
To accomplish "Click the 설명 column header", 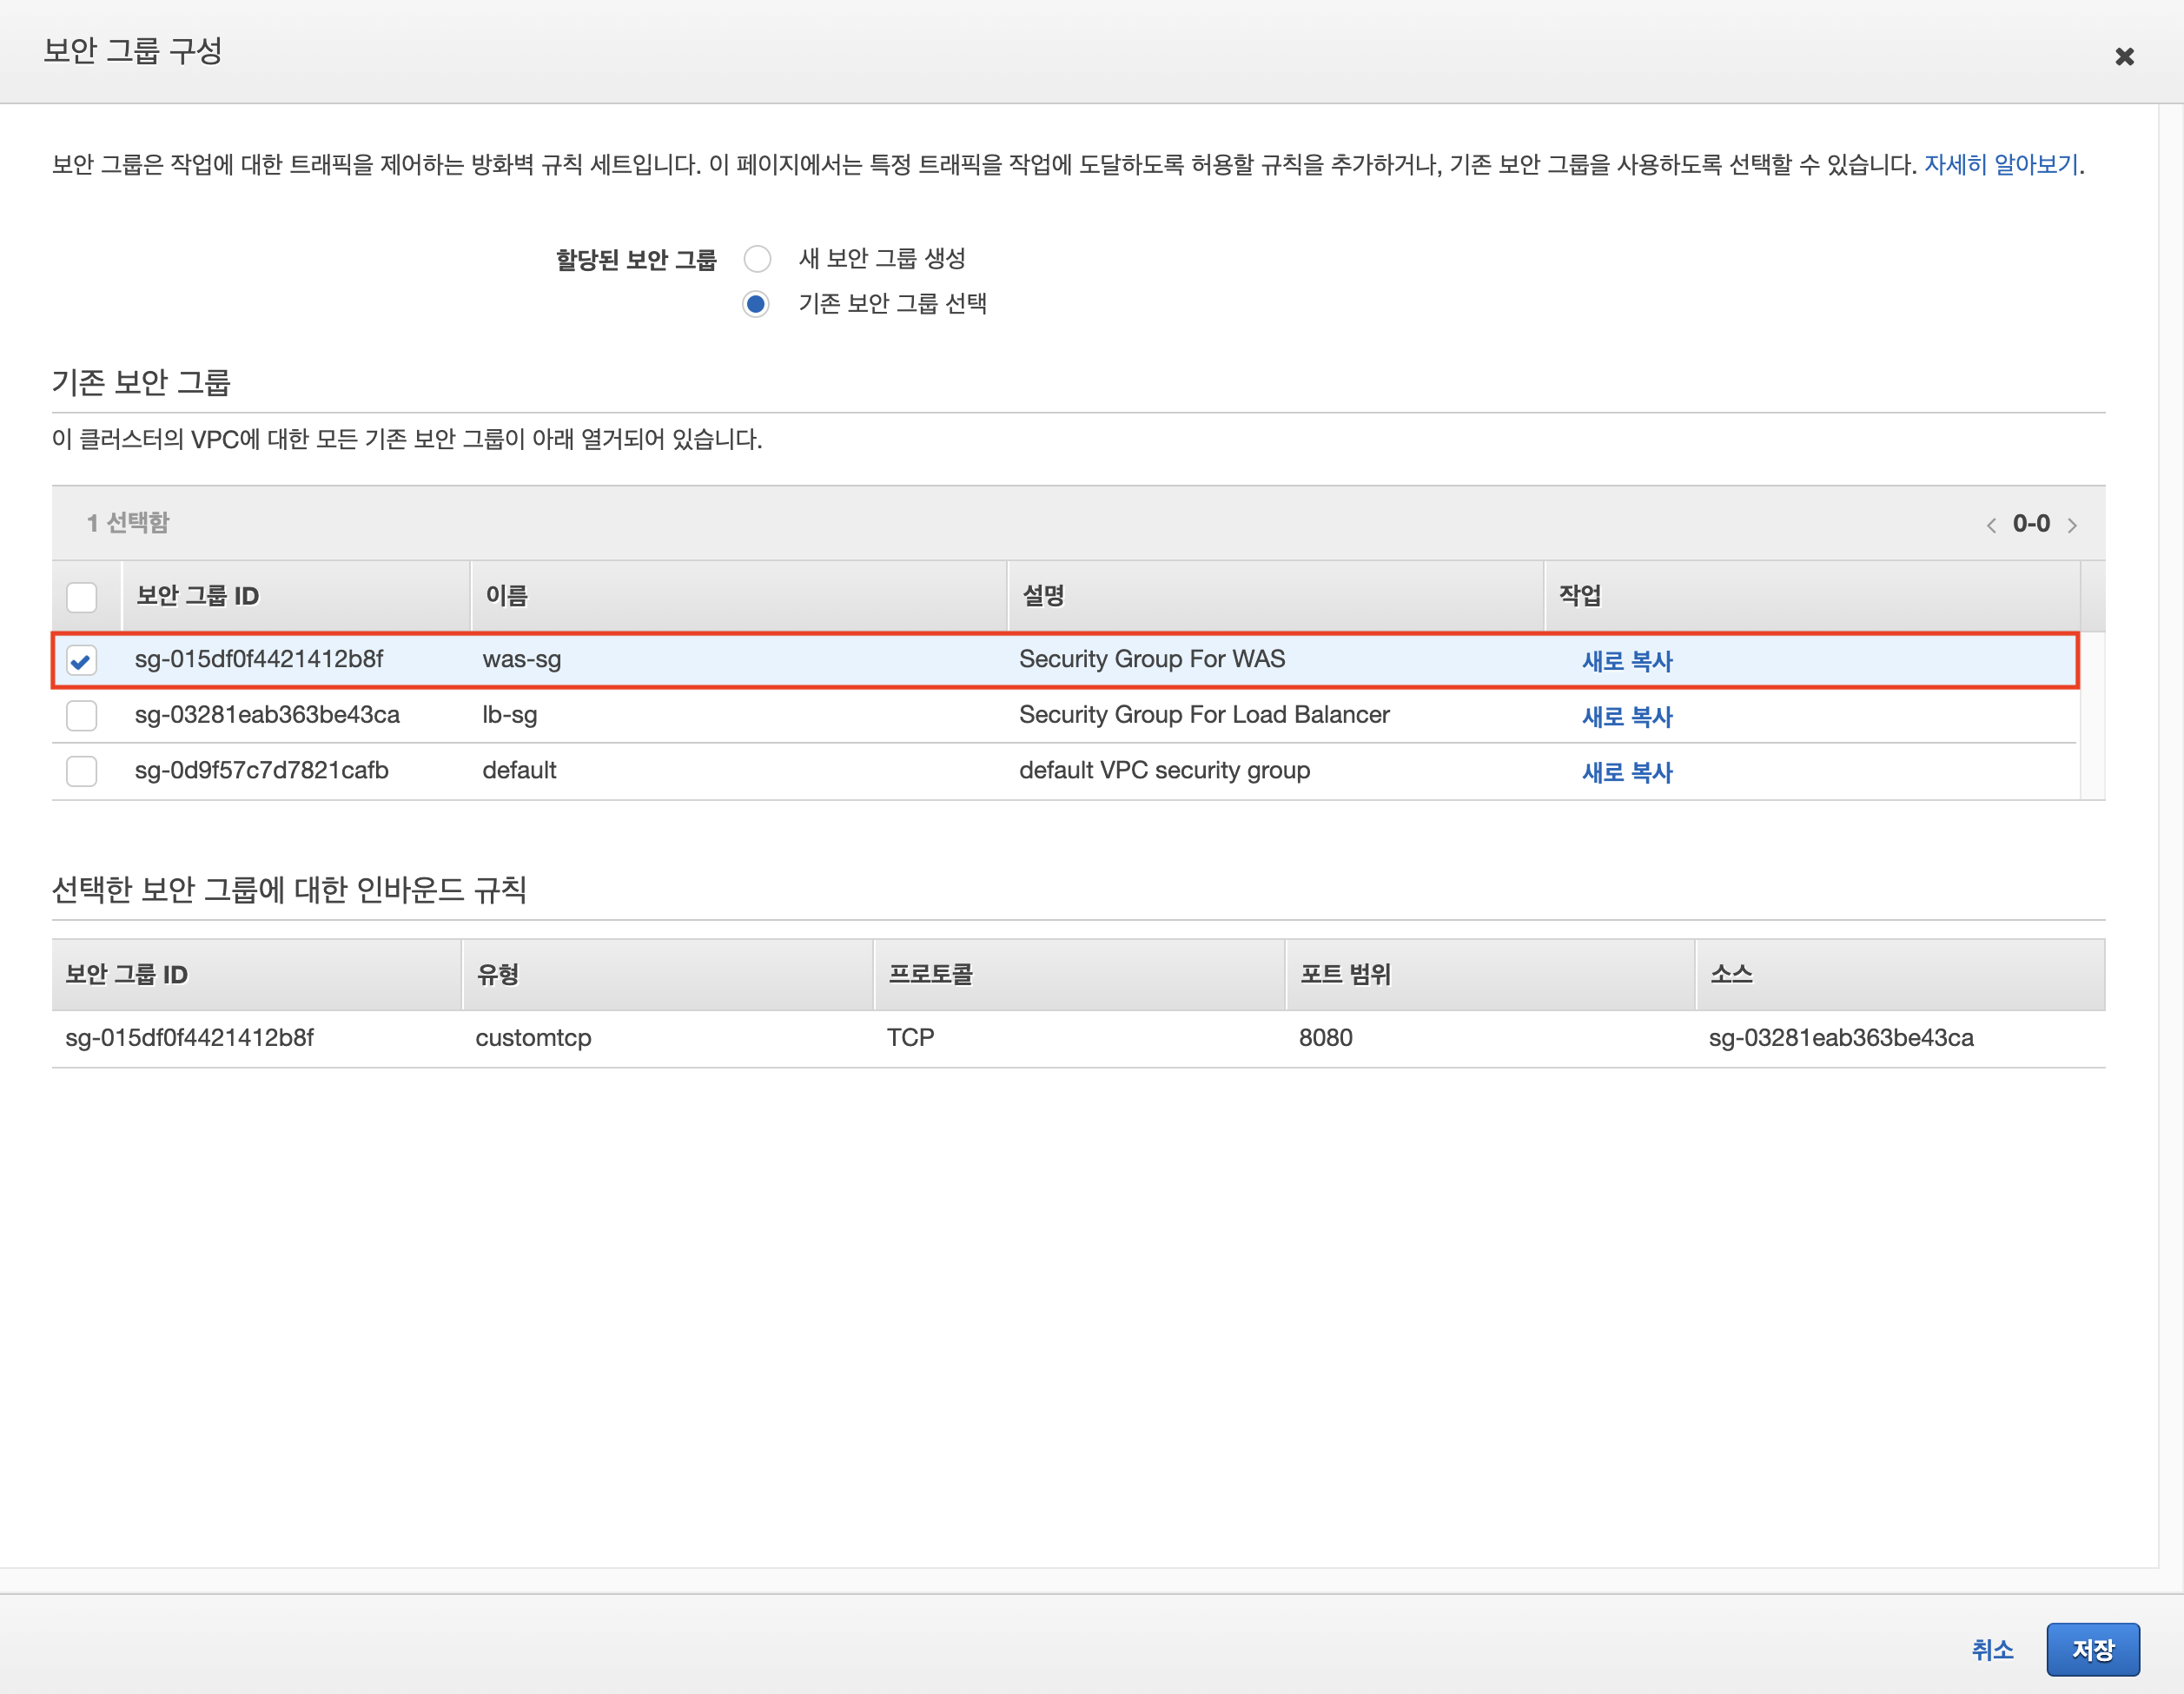I will pos(1043,596).
